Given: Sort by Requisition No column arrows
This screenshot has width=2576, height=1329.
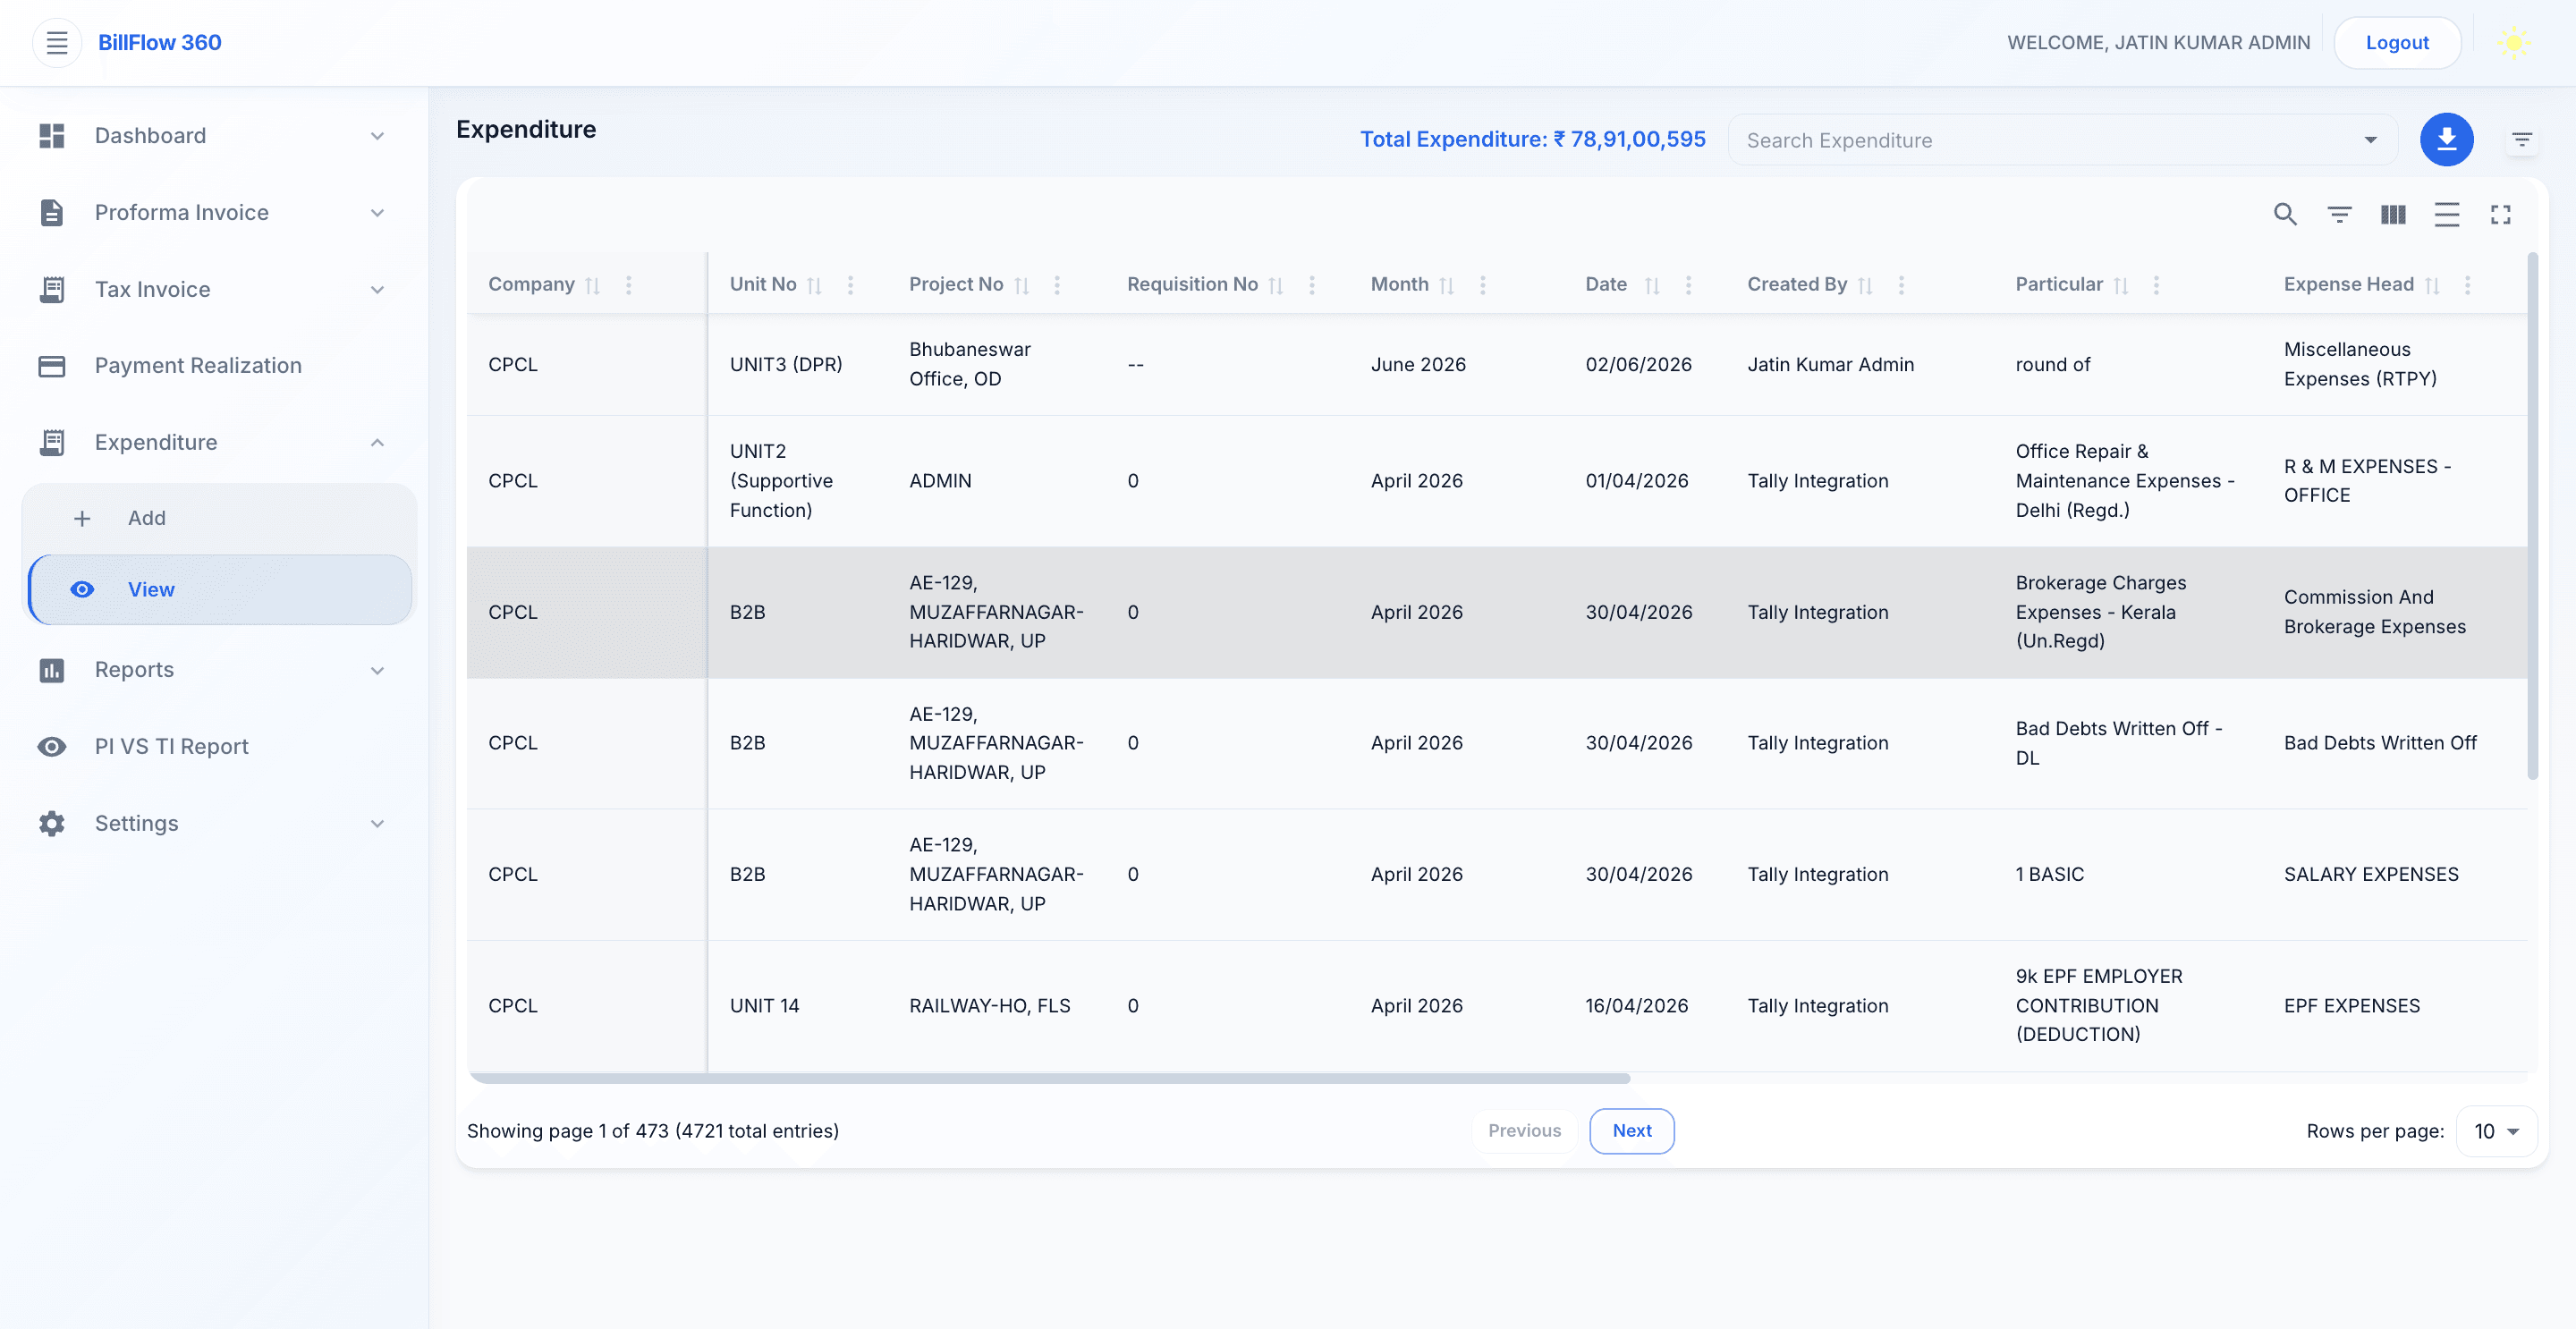Looking at the screenshot, I should point(1275,286).
